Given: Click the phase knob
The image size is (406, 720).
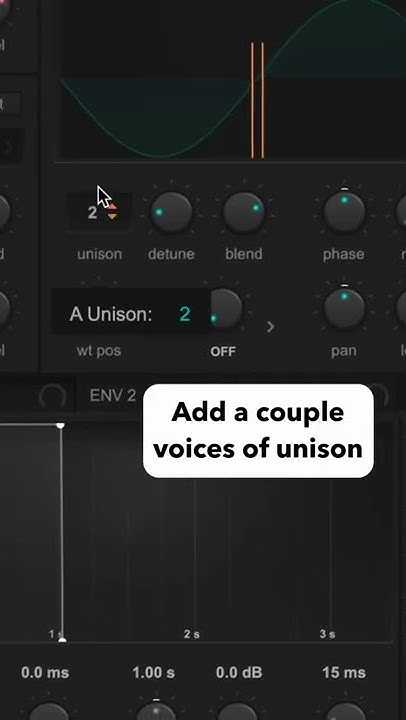Looking at the screenshot, I should coord(344,212).
